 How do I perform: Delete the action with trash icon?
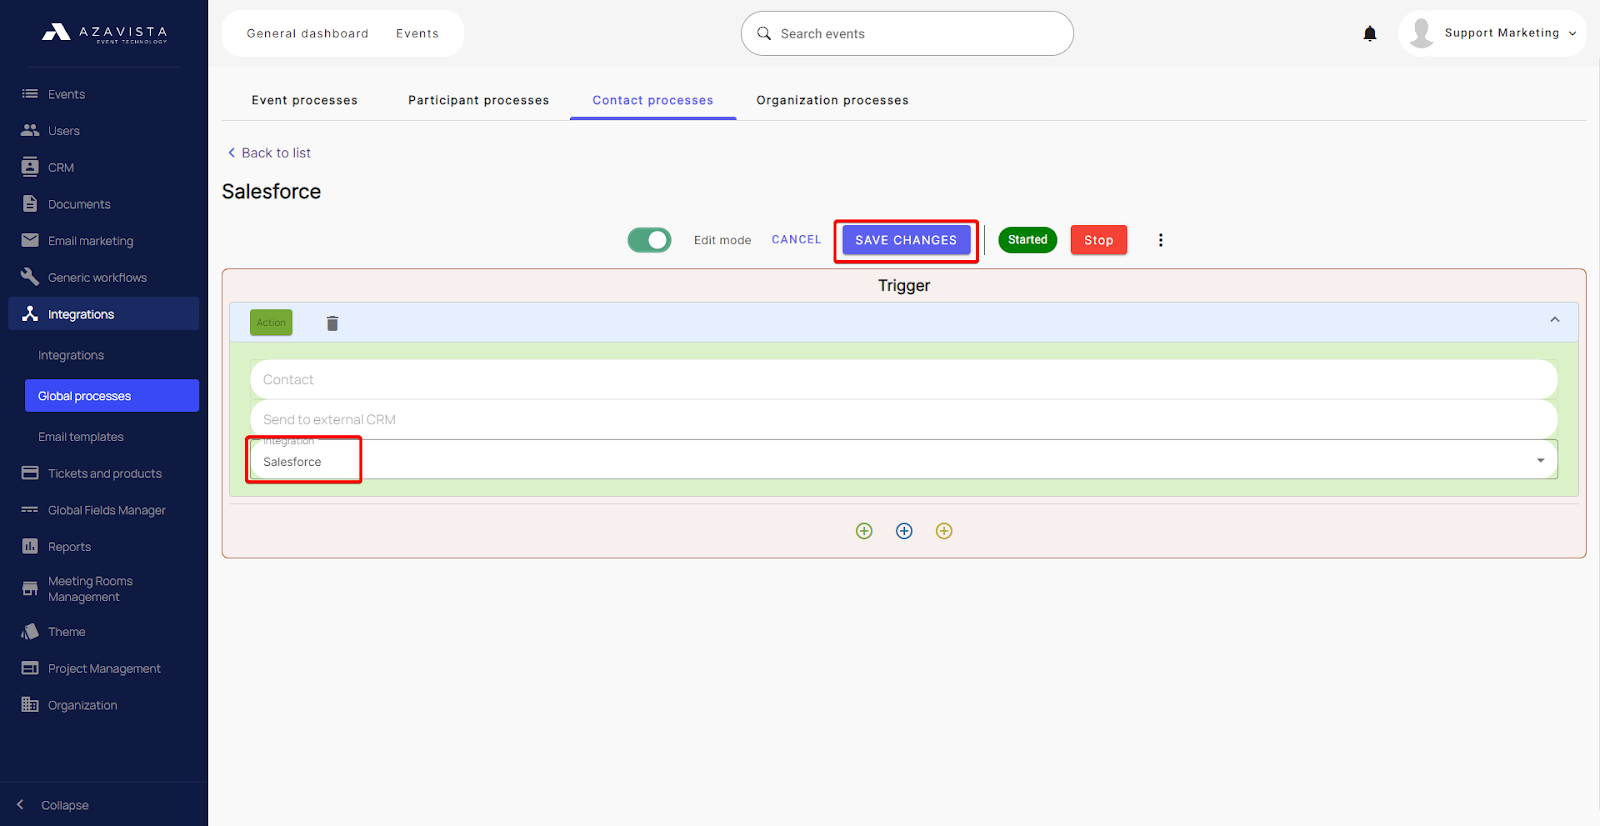click(333, 323)
